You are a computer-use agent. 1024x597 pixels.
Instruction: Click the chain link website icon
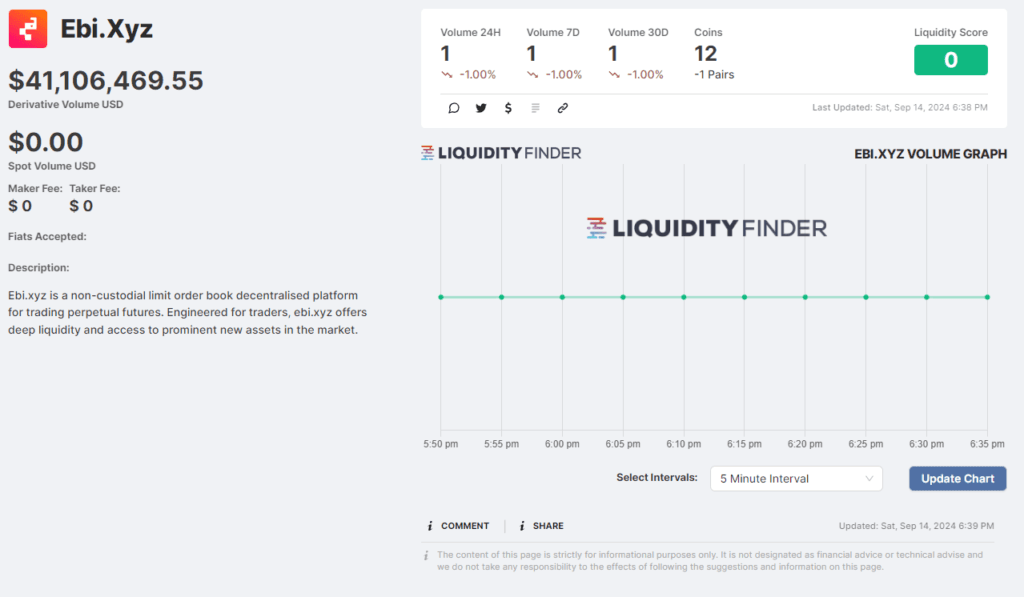[563, 108]
